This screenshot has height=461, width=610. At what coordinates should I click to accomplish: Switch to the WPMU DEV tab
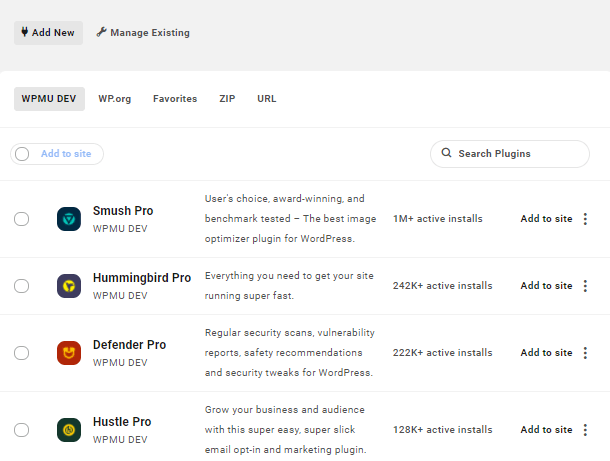49,99
